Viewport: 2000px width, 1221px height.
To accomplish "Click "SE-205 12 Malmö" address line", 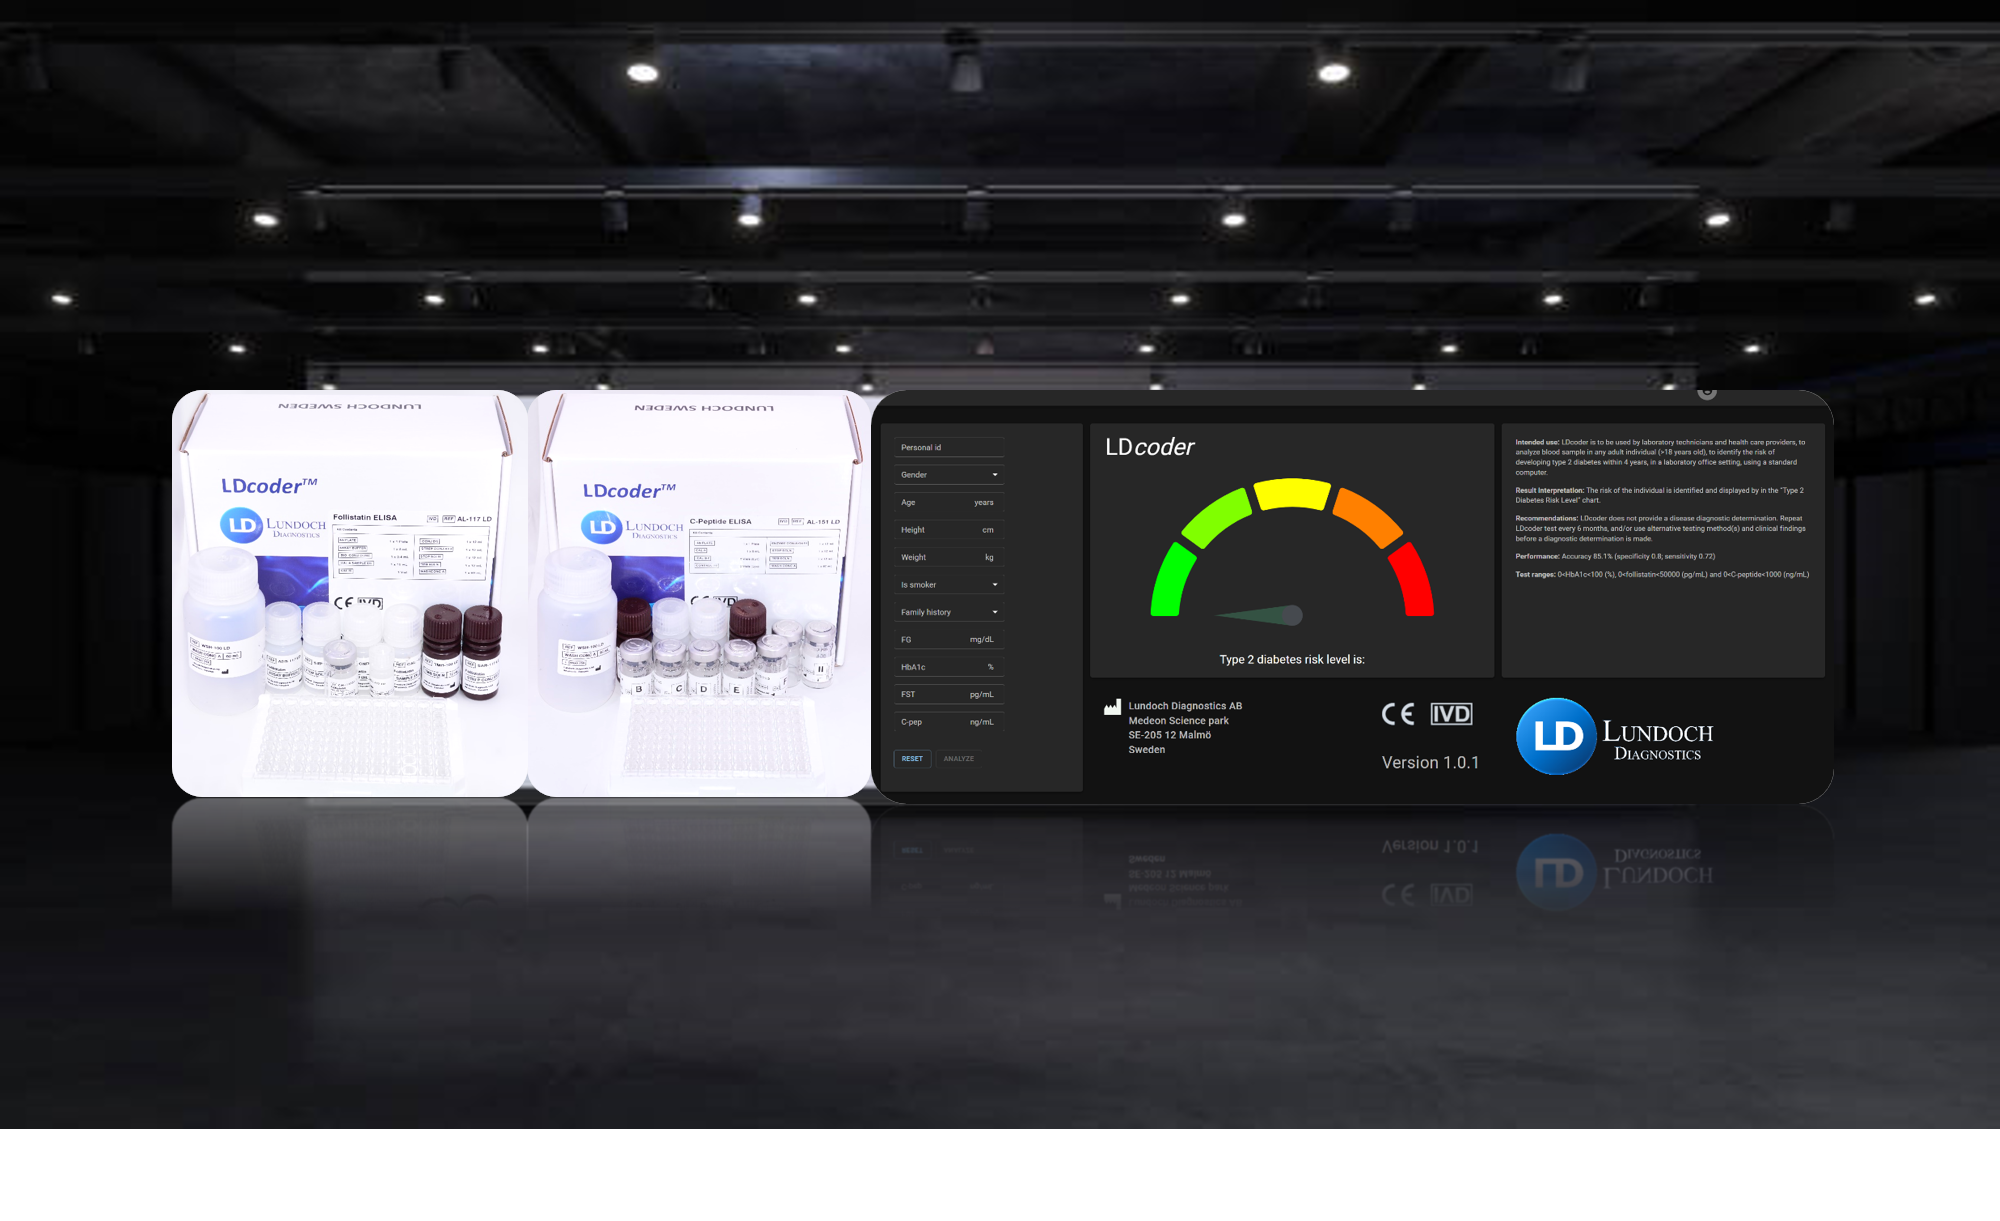I will coord(1169,735).
